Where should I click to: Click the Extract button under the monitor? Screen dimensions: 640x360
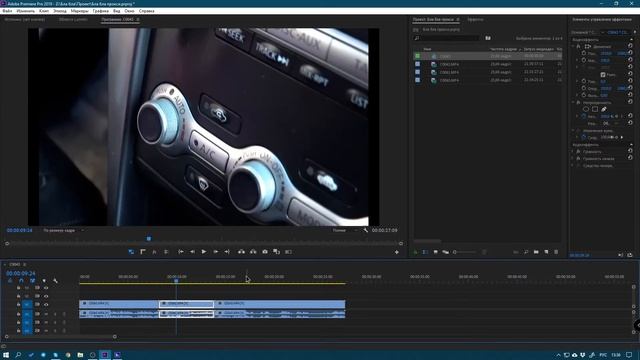point(253,252)
